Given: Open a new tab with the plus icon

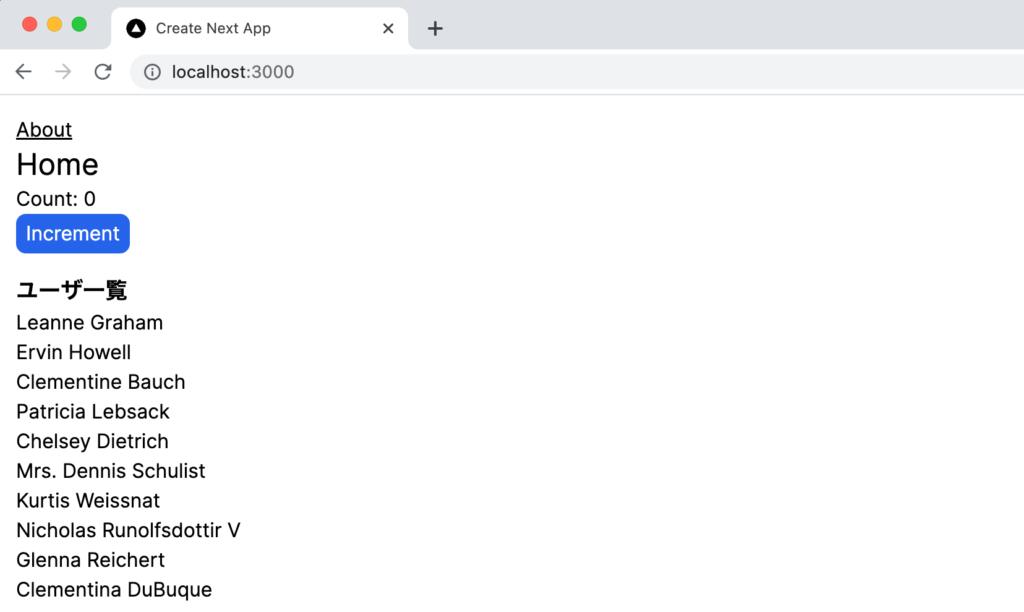Looking at the screenshot, I should 434,28.
